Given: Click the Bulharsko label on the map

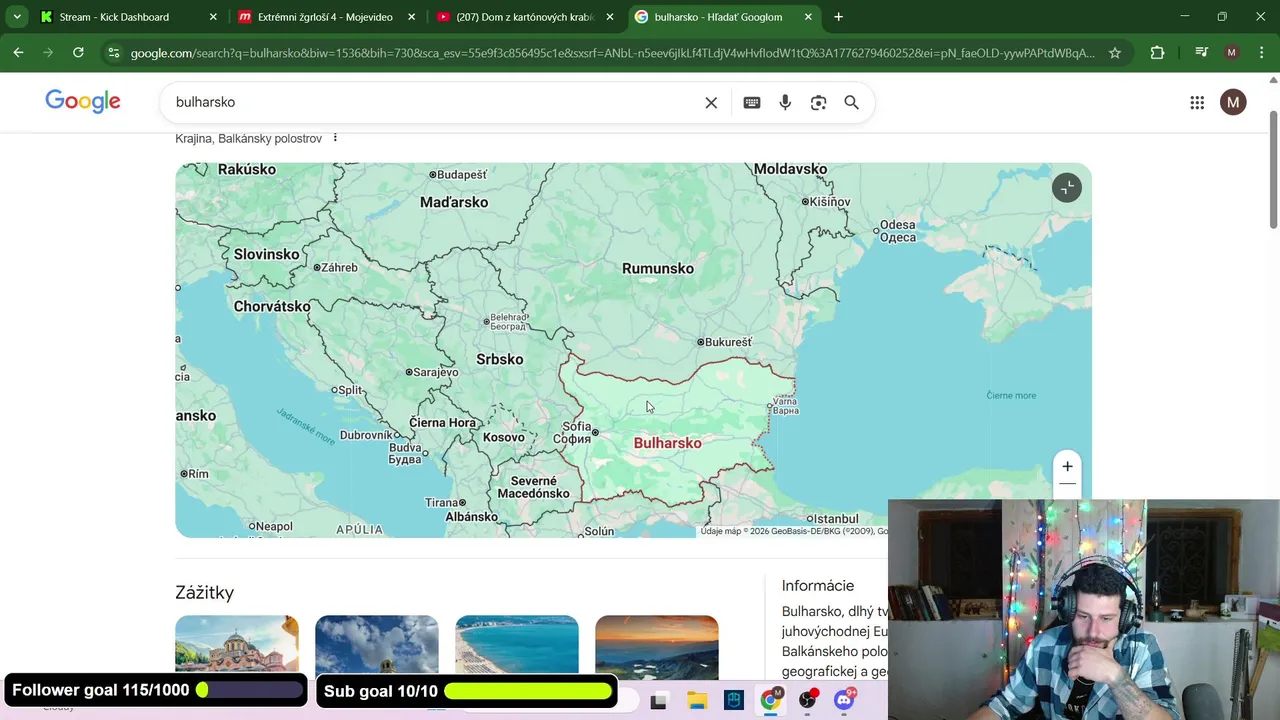Looking at the screenshot, I should (668, 443).
